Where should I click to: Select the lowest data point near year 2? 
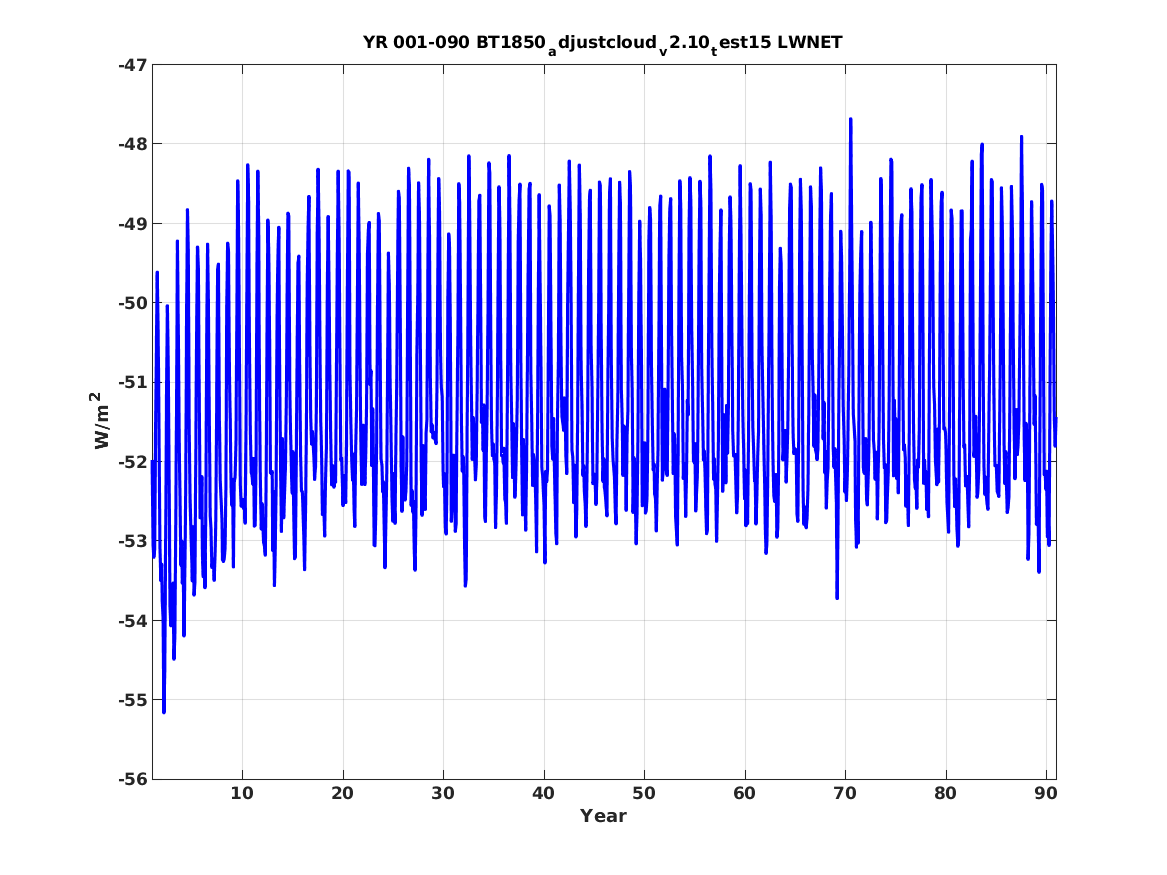164,712
